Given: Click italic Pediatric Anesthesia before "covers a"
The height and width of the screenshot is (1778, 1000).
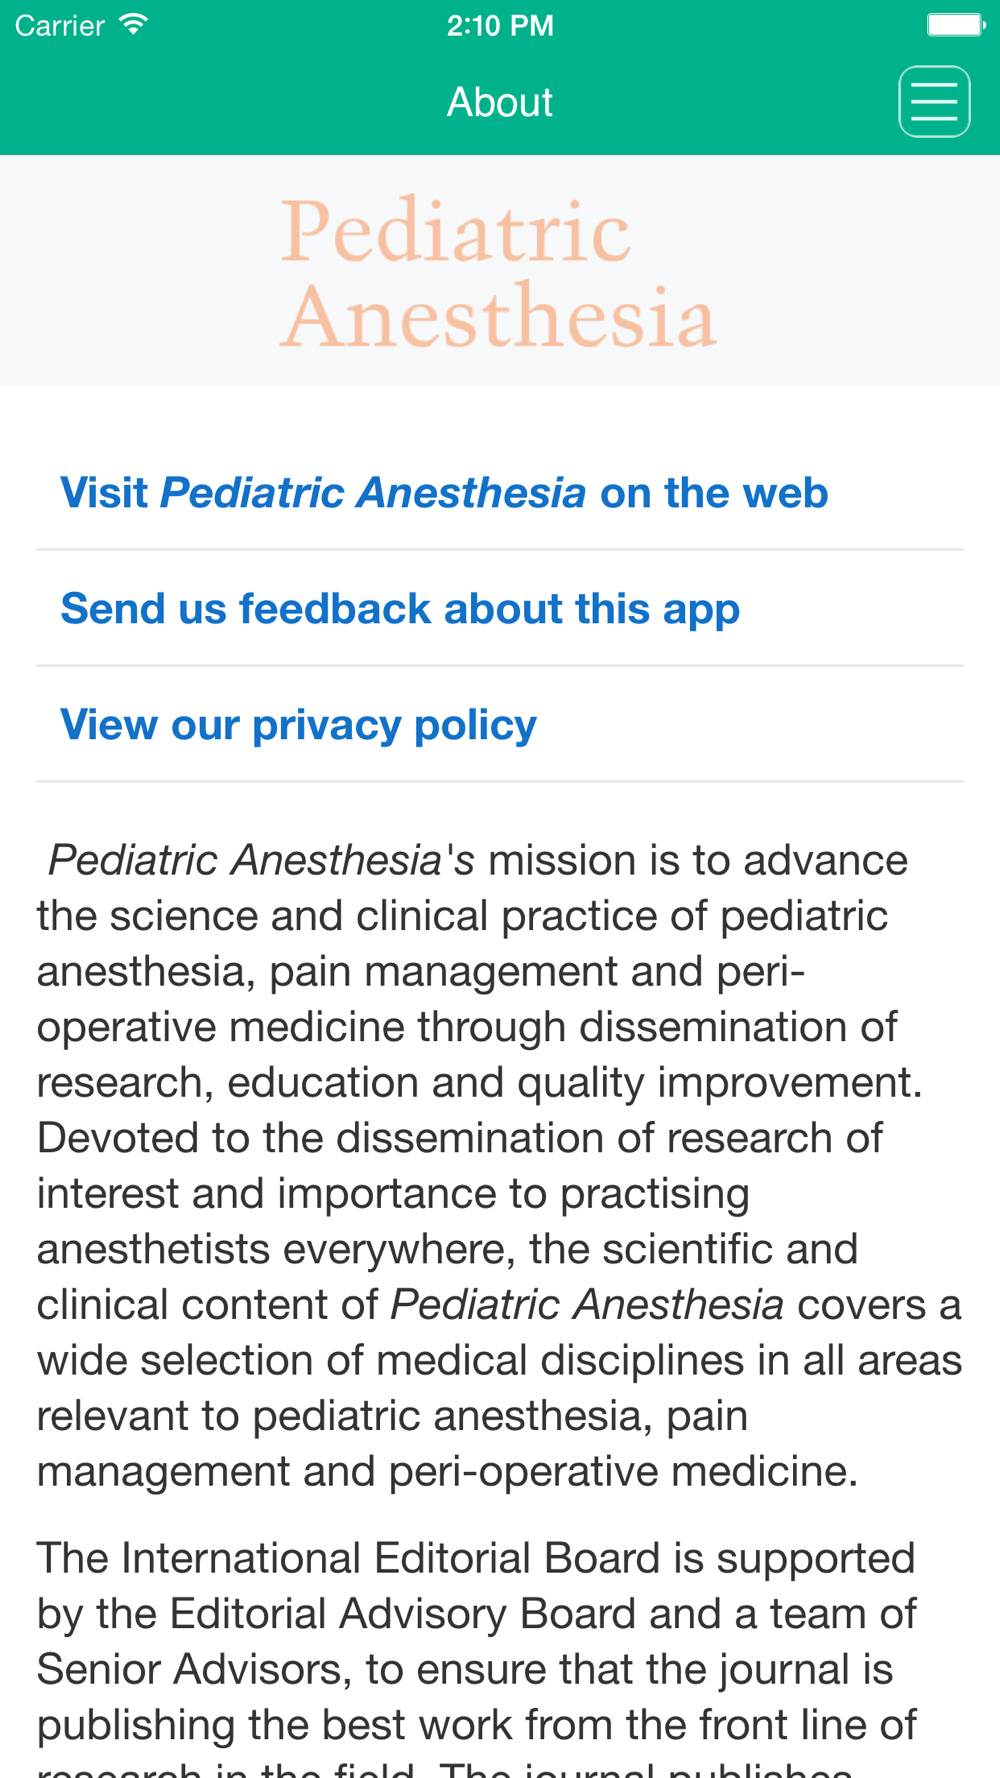Looking at the screenshot, I should 587,1305.
